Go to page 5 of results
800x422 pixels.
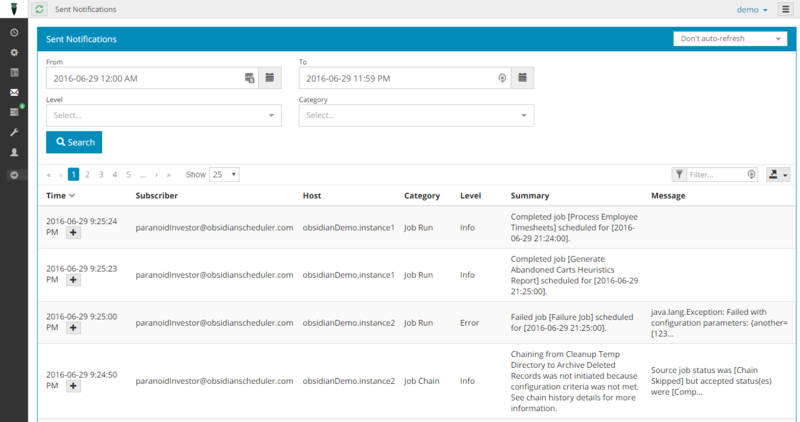point(129,175)
